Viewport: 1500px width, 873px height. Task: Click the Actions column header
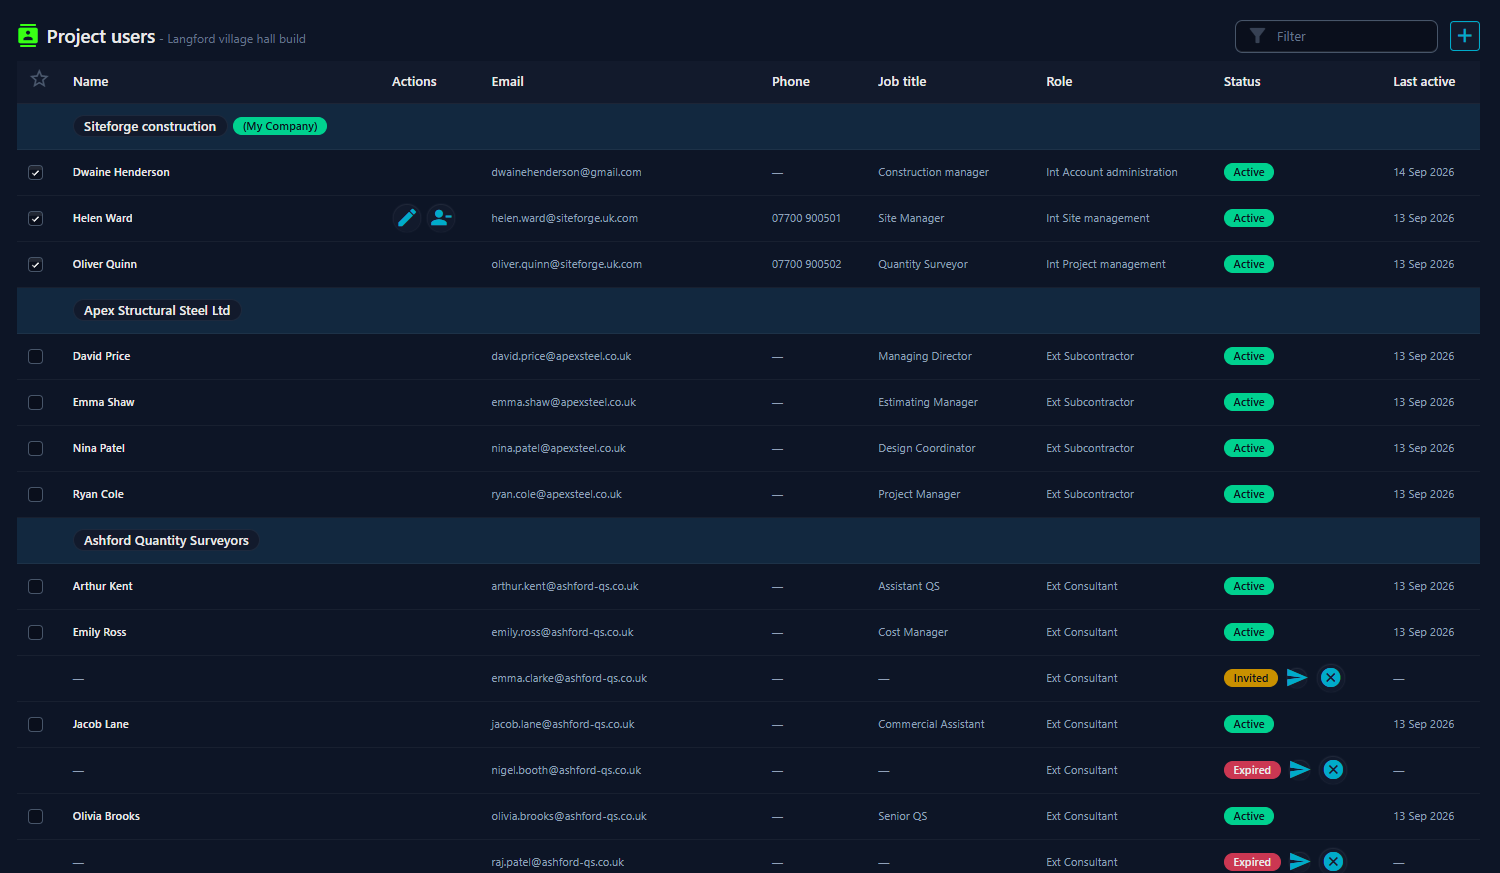414,82
